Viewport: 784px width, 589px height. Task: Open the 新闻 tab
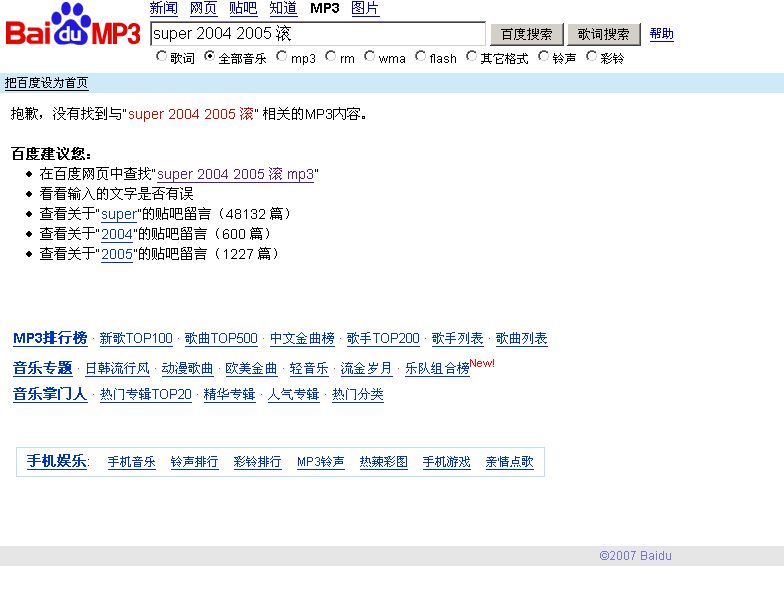[x=164, y=8]
